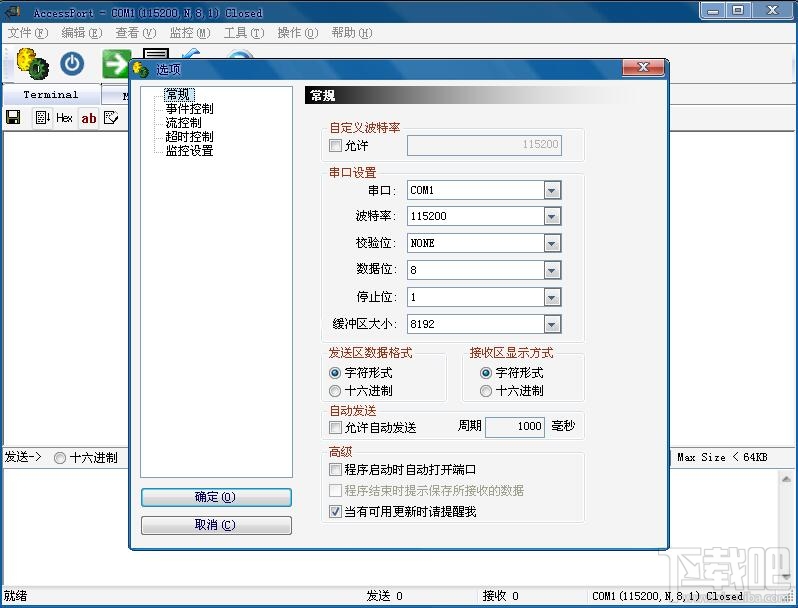Open the 串口 COM1 dropdown

click(x=552, y=191)
